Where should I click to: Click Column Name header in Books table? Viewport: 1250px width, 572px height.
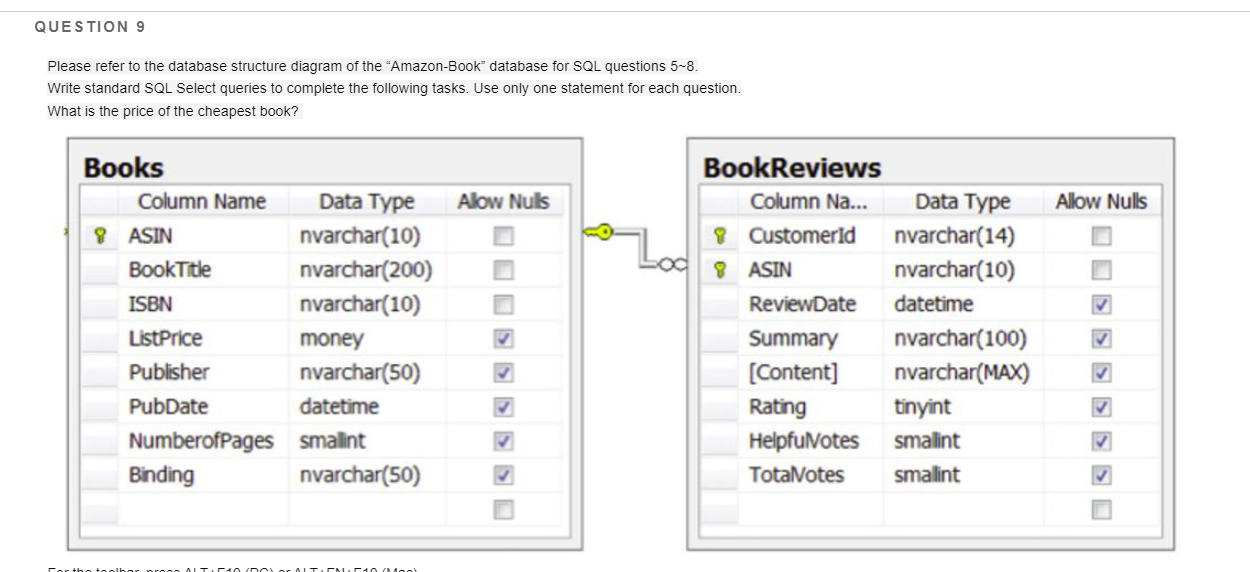pos(201,202)
